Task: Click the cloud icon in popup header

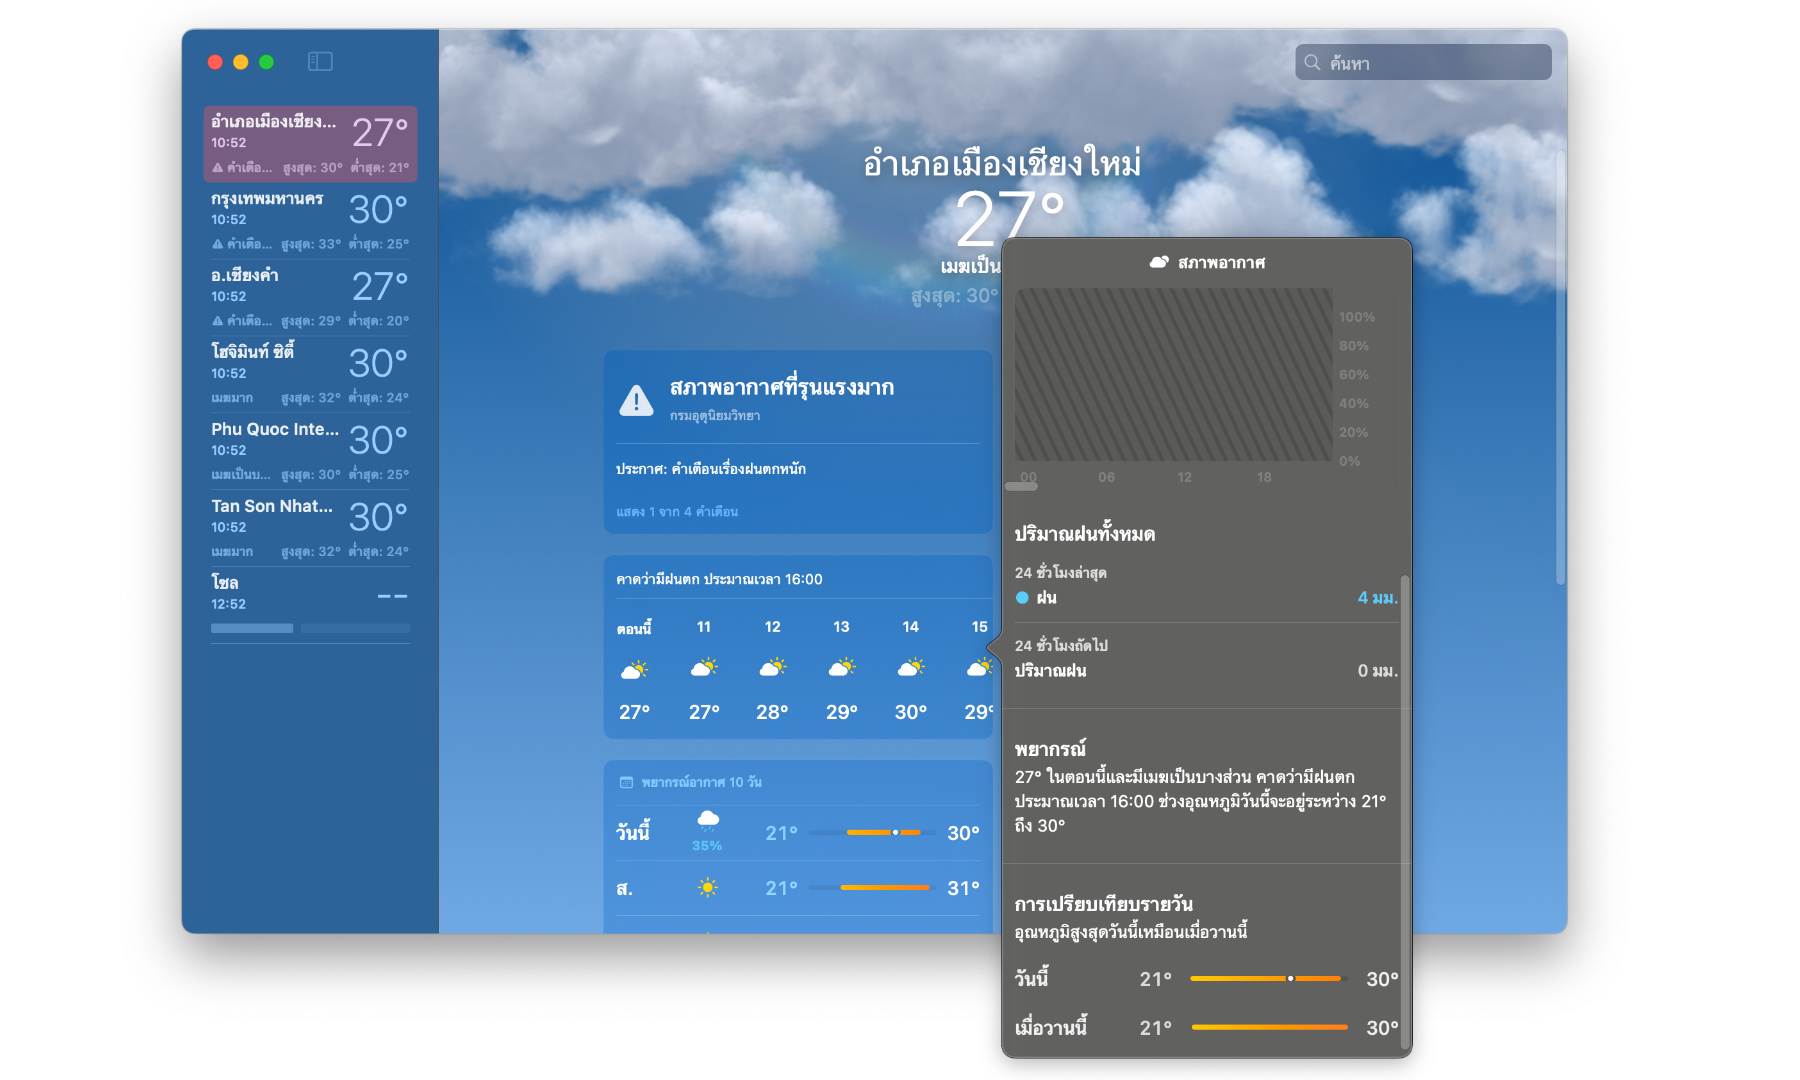Action: pos(1158,262)
